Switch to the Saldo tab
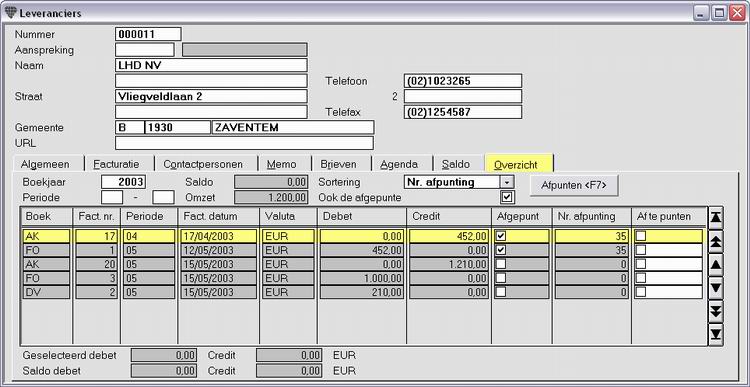The image size is (750, 387). pyautogui.click(x=455, y=164)
